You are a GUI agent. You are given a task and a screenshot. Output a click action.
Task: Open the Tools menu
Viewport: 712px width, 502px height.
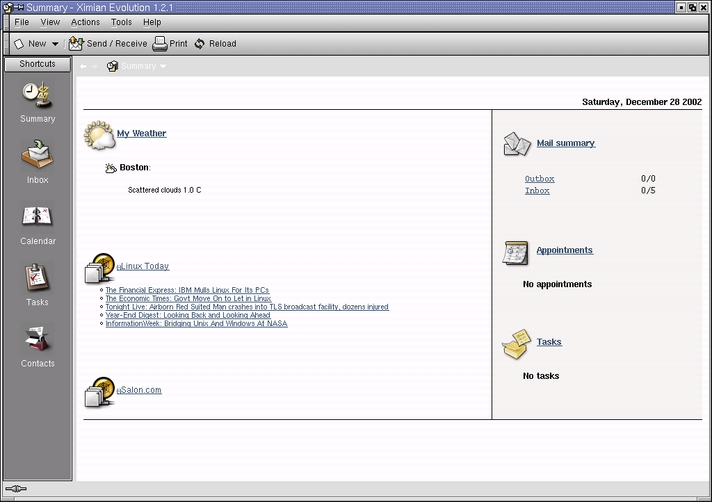coord(121,22)
